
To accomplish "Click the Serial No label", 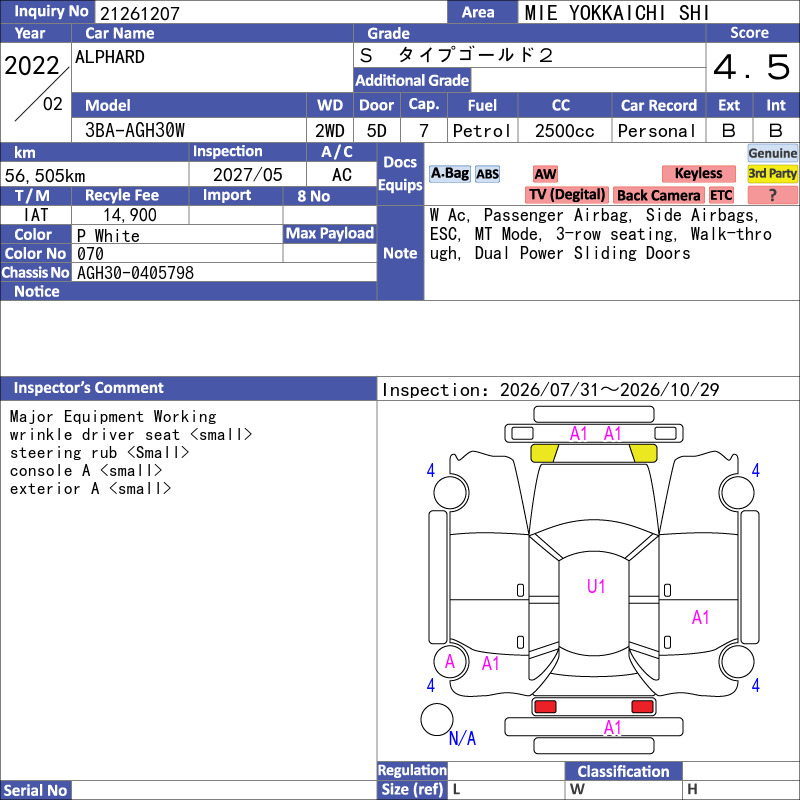I will coord(36,790).
